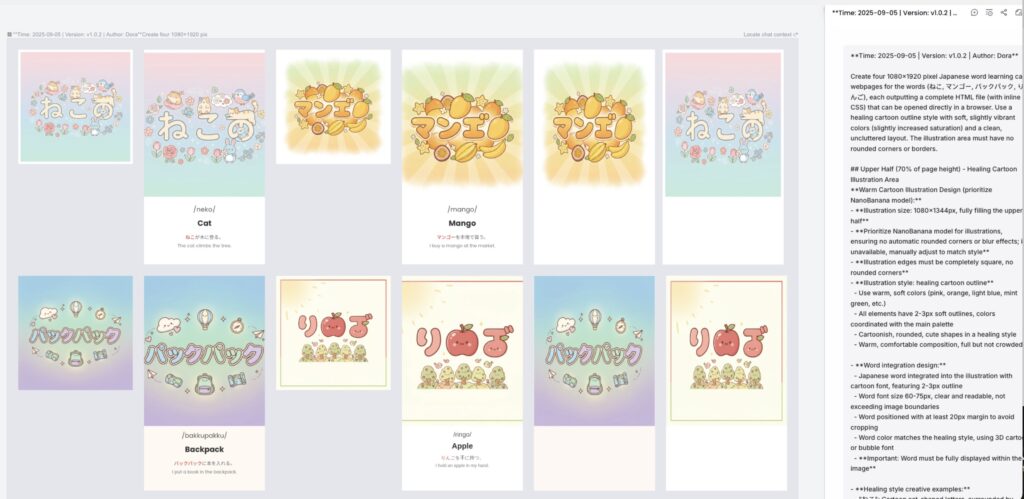Select the cat card without caption text
The image size is (1024, 499).
click(723, 157)
